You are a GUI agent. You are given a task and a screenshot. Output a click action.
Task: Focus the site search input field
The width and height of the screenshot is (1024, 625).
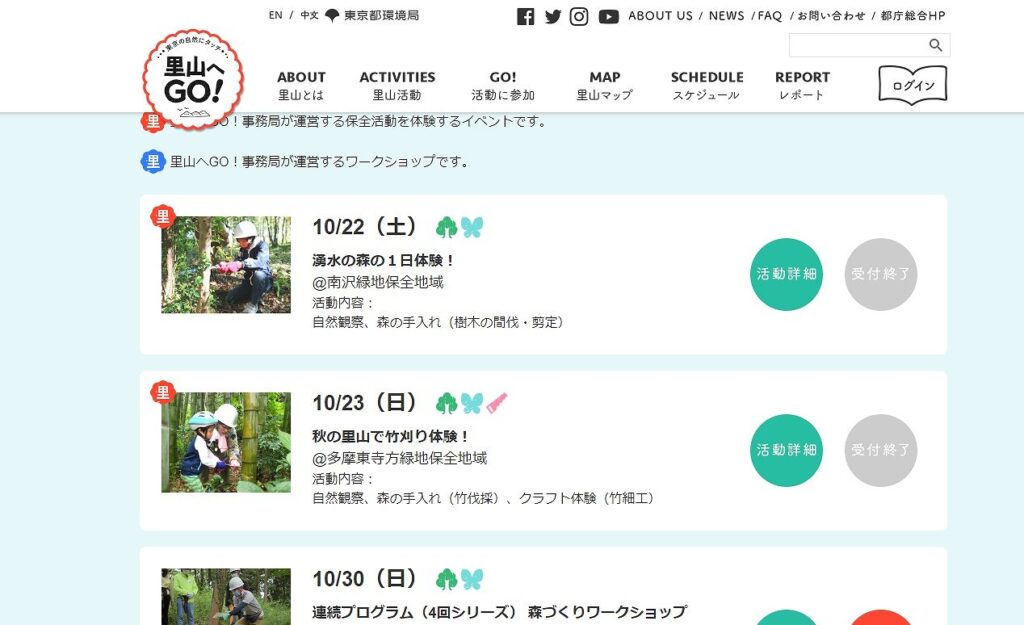[x=858, y=45]
